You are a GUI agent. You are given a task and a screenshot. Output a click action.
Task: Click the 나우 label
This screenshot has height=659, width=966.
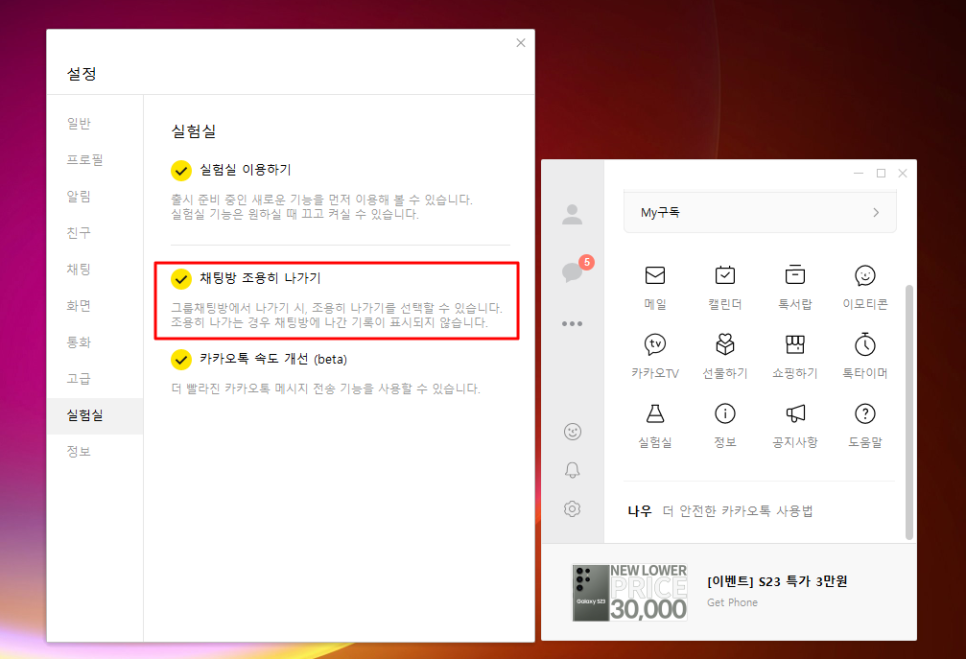click(x=639, y=511)
